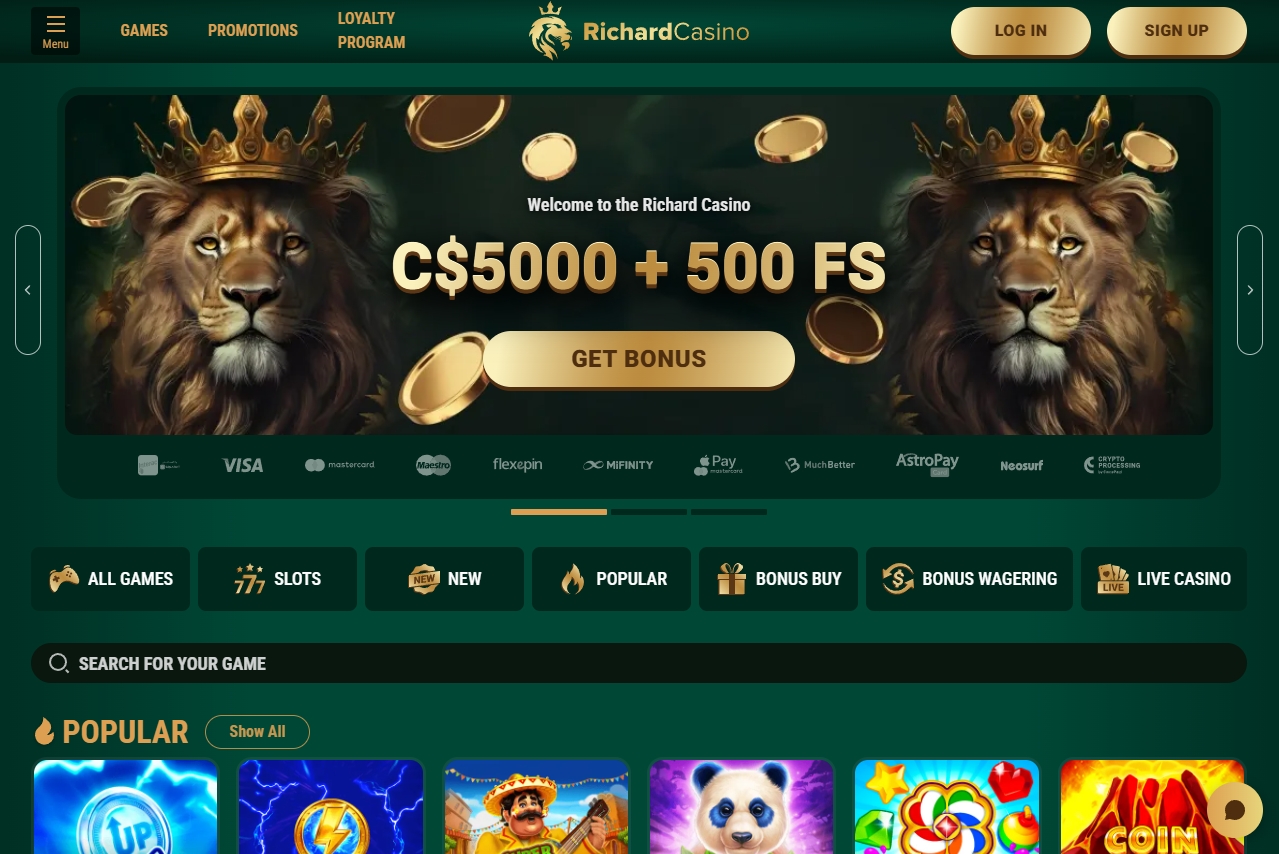Select the Bonus Wagering category
1279x854 pixels.
[969, 579]
